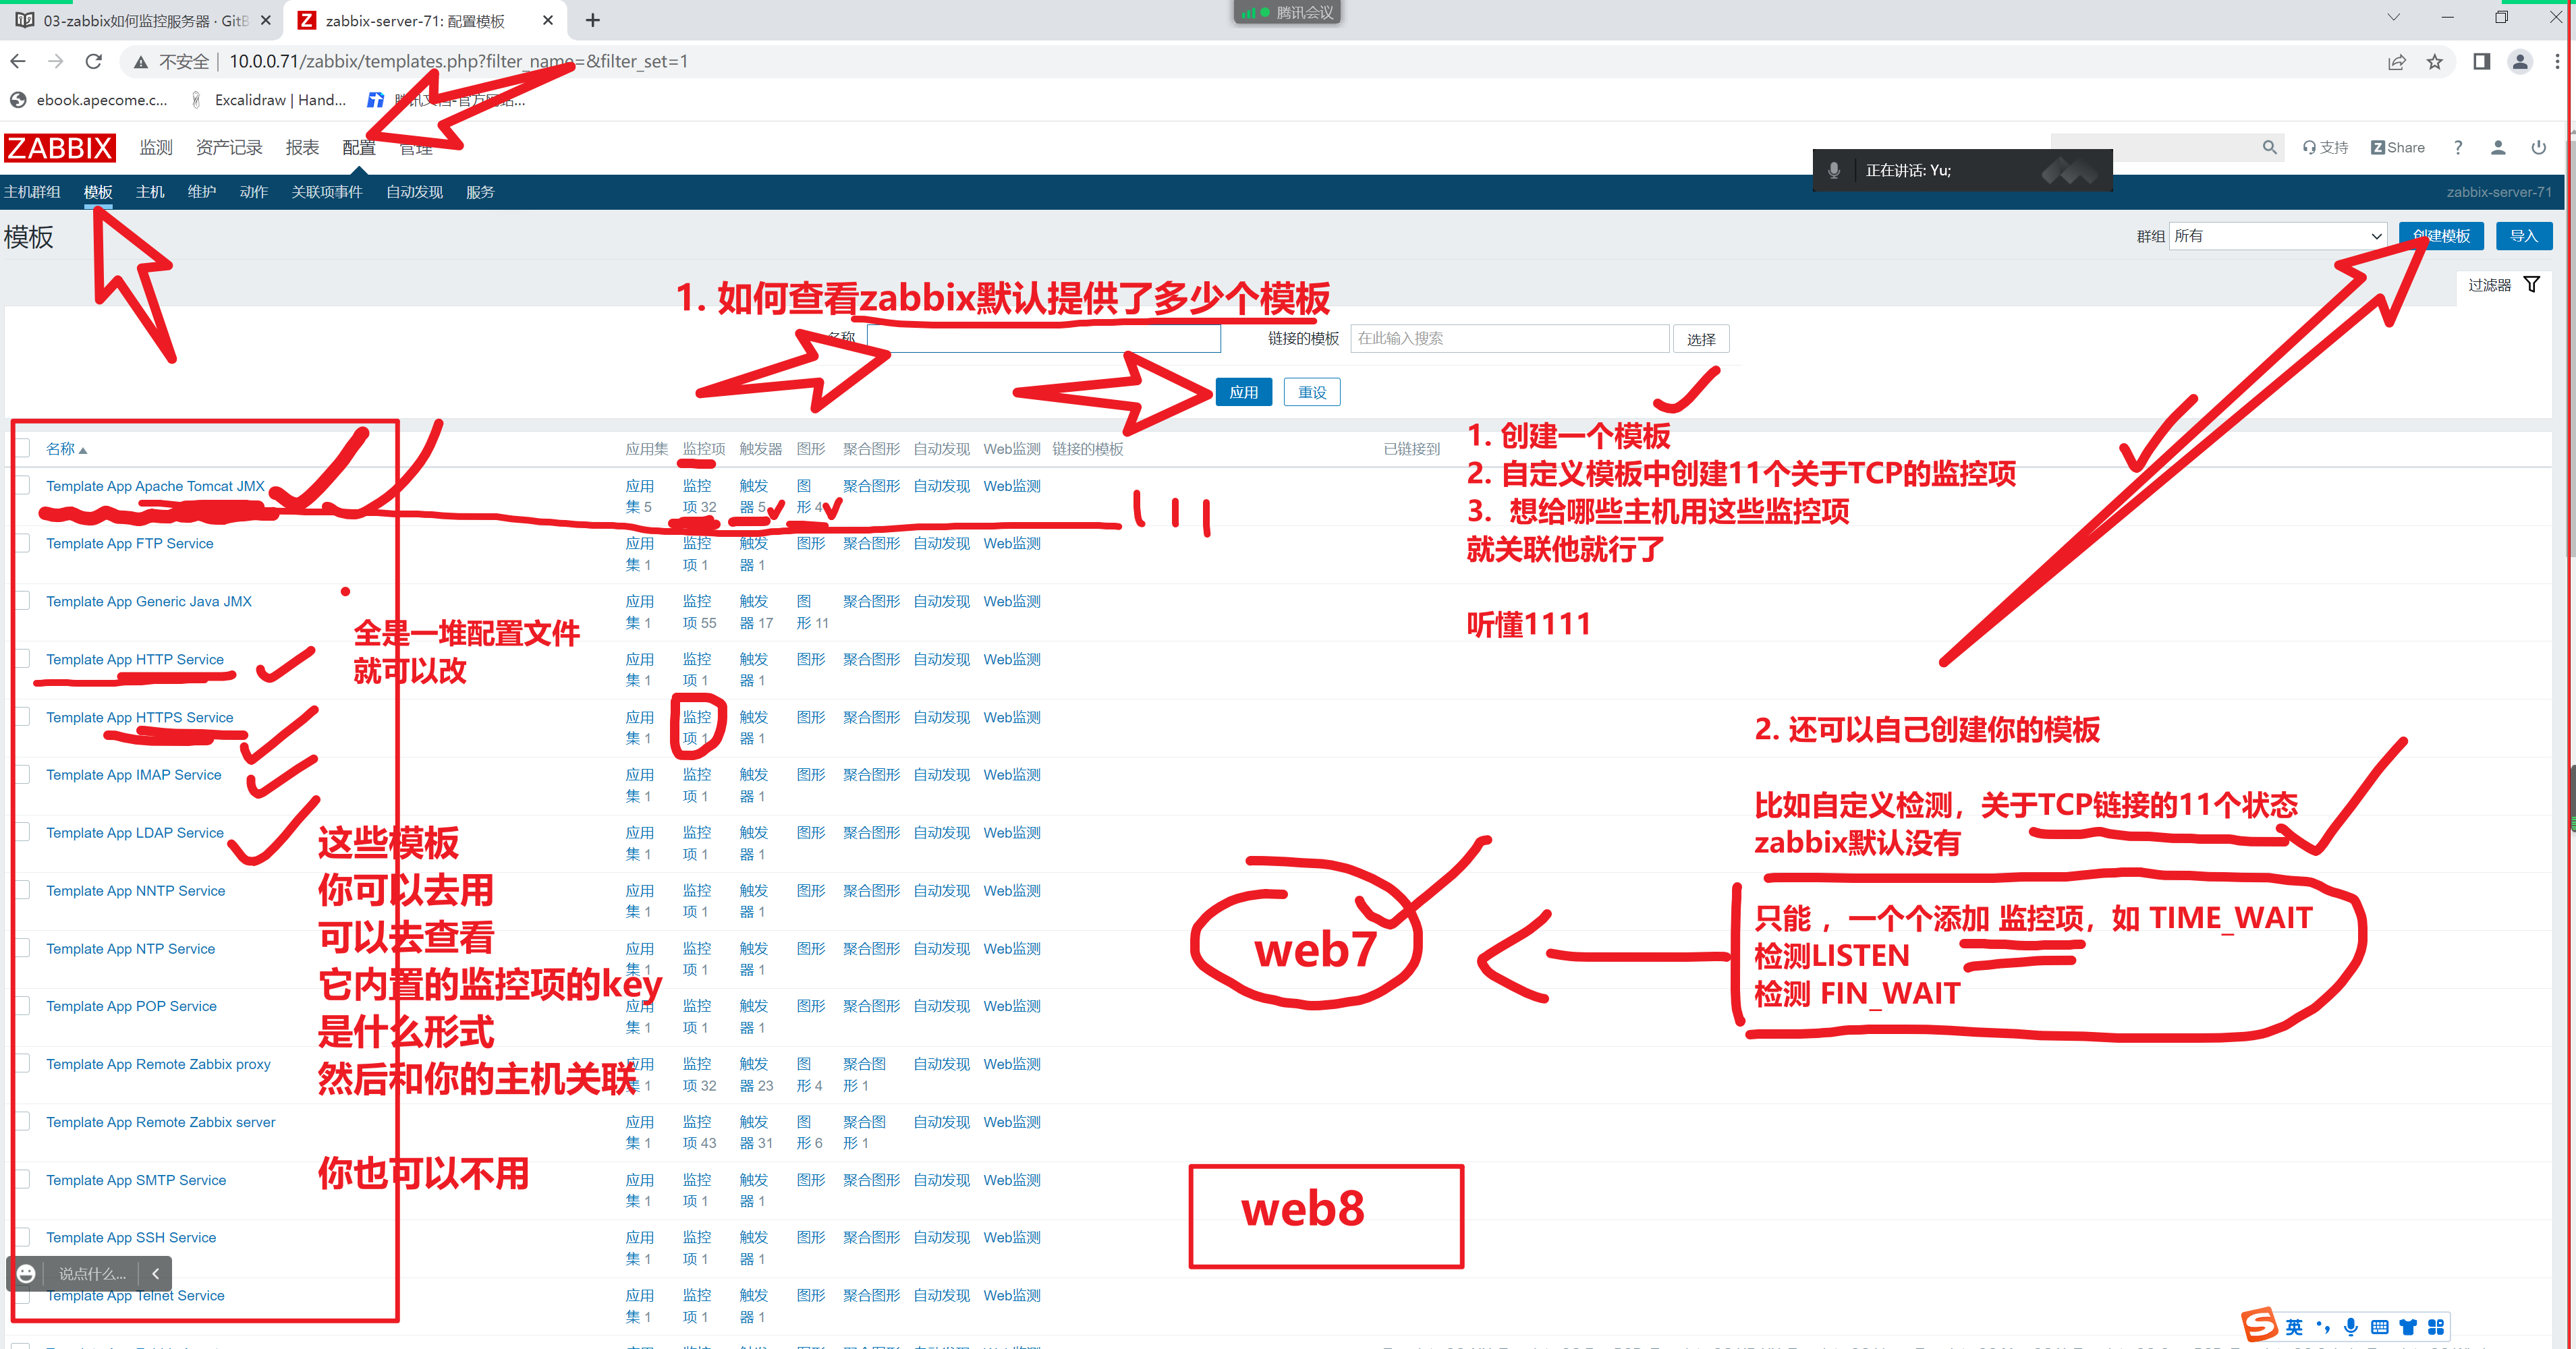The width and height of the screenshot is (2576, 1349).
Task: Click the browser address bar URL
Action: click(458, 62)
